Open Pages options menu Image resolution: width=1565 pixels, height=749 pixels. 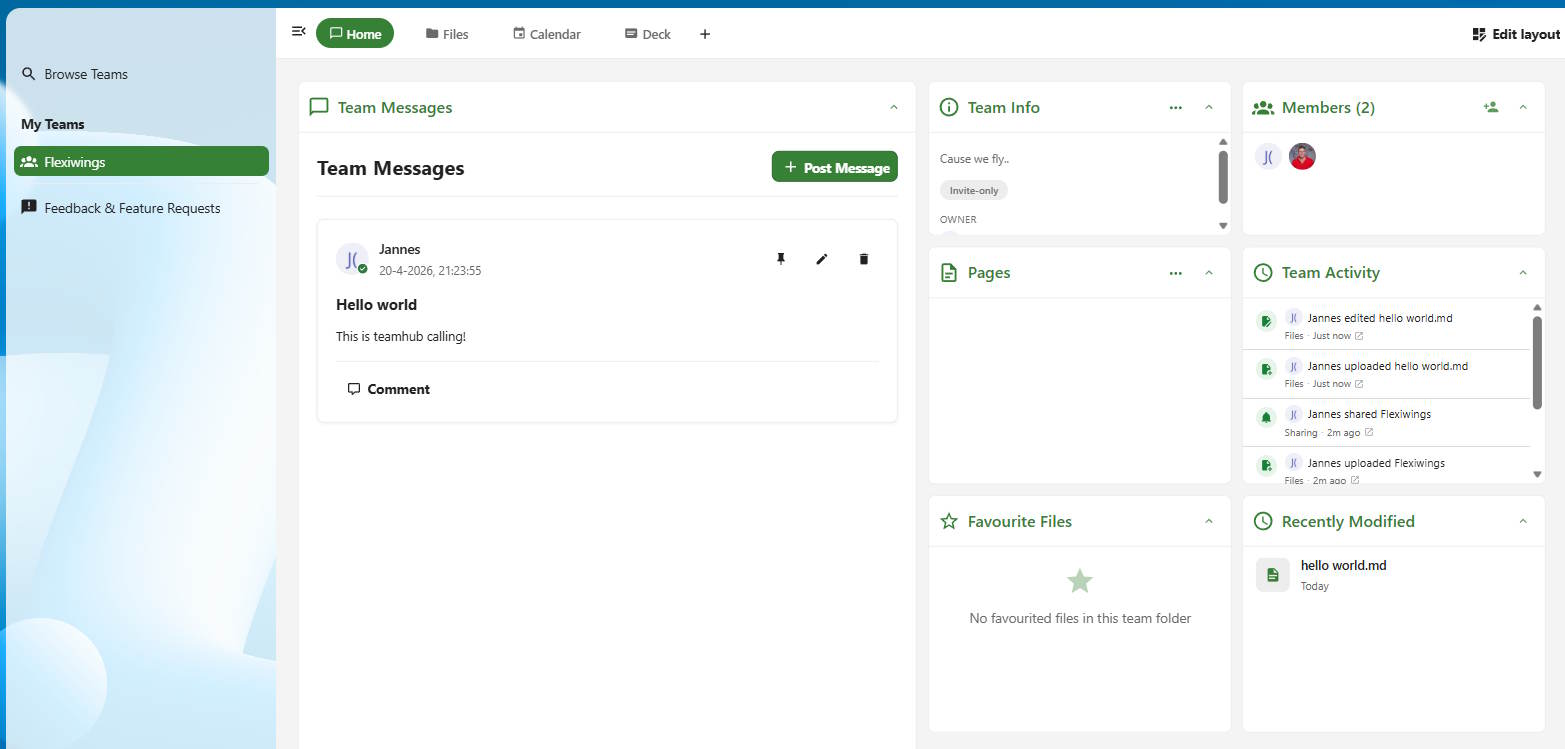[x=1175, y=272]
